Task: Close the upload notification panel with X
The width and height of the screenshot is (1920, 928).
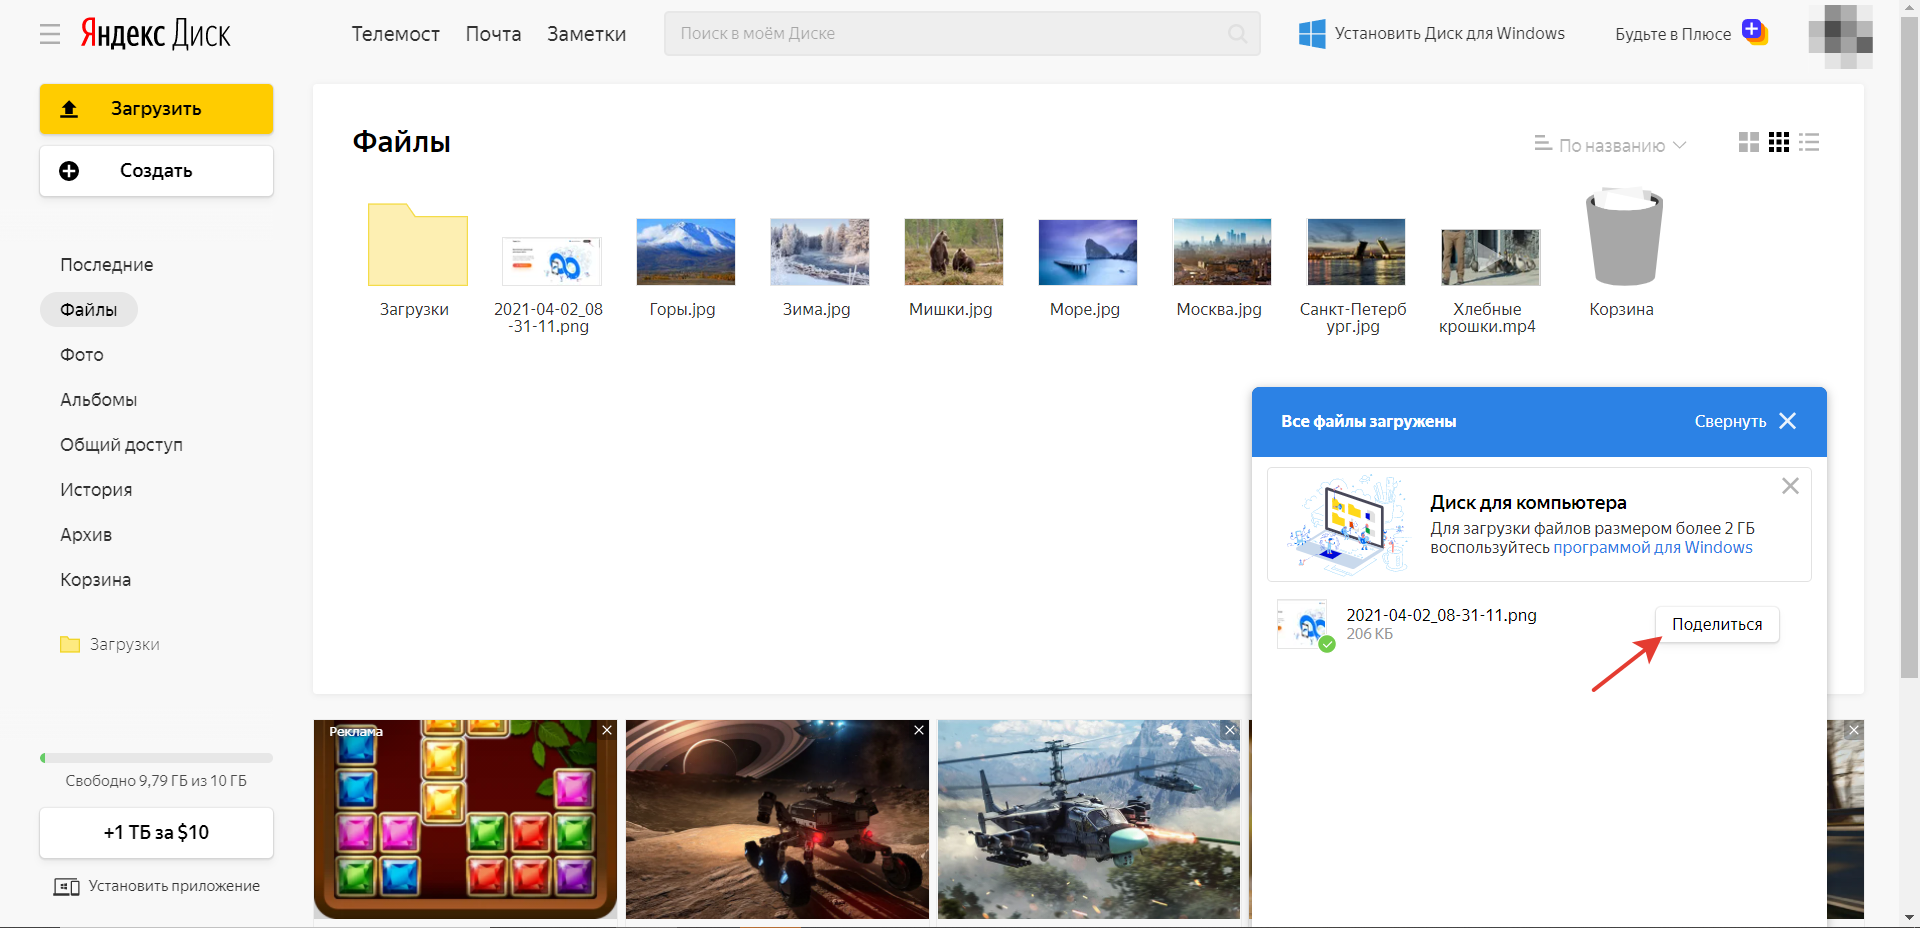Action: click(x=1788, y=421)
